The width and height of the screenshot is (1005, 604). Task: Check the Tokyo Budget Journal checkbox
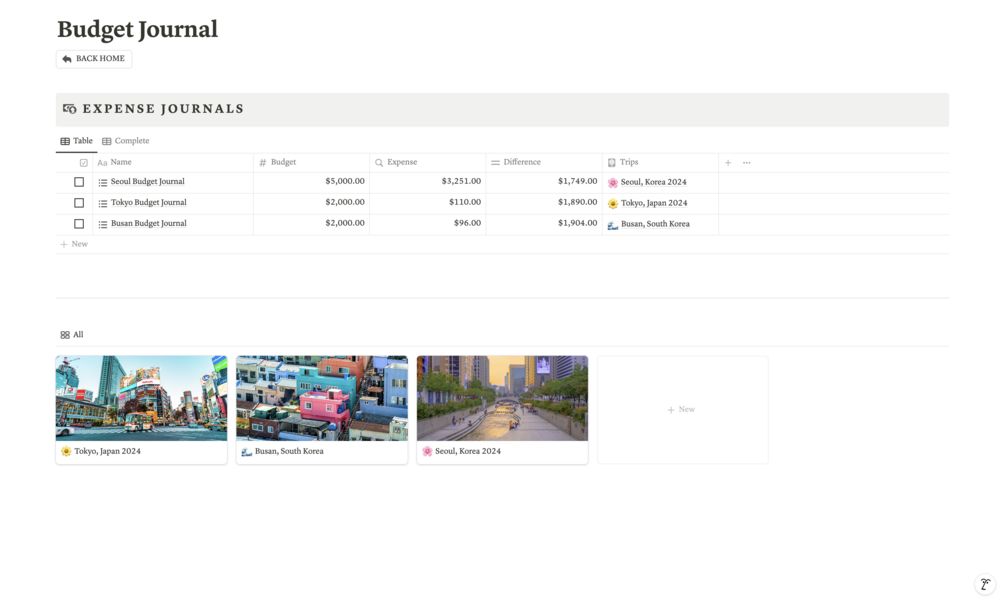pyautogui.click(x=79, y=203)
